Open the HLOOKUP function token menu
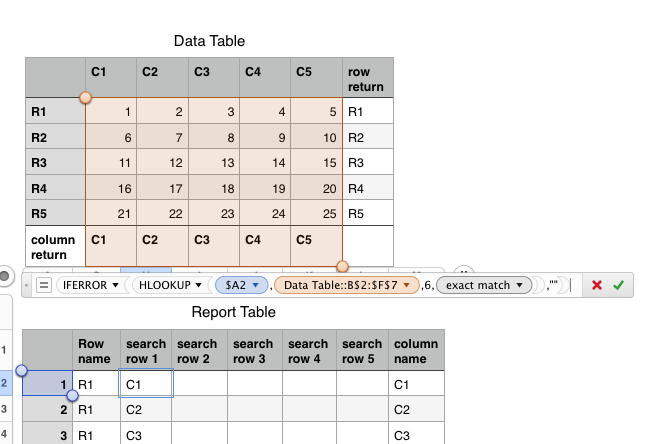Screen dimensions: 664x444 pyautogui.click(x=198, y=285)
